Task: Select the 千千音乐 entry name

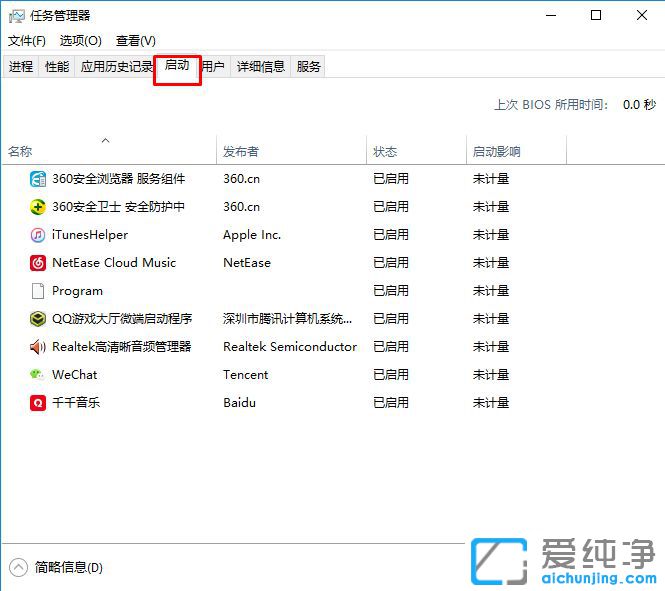Action: pos(76,403)
